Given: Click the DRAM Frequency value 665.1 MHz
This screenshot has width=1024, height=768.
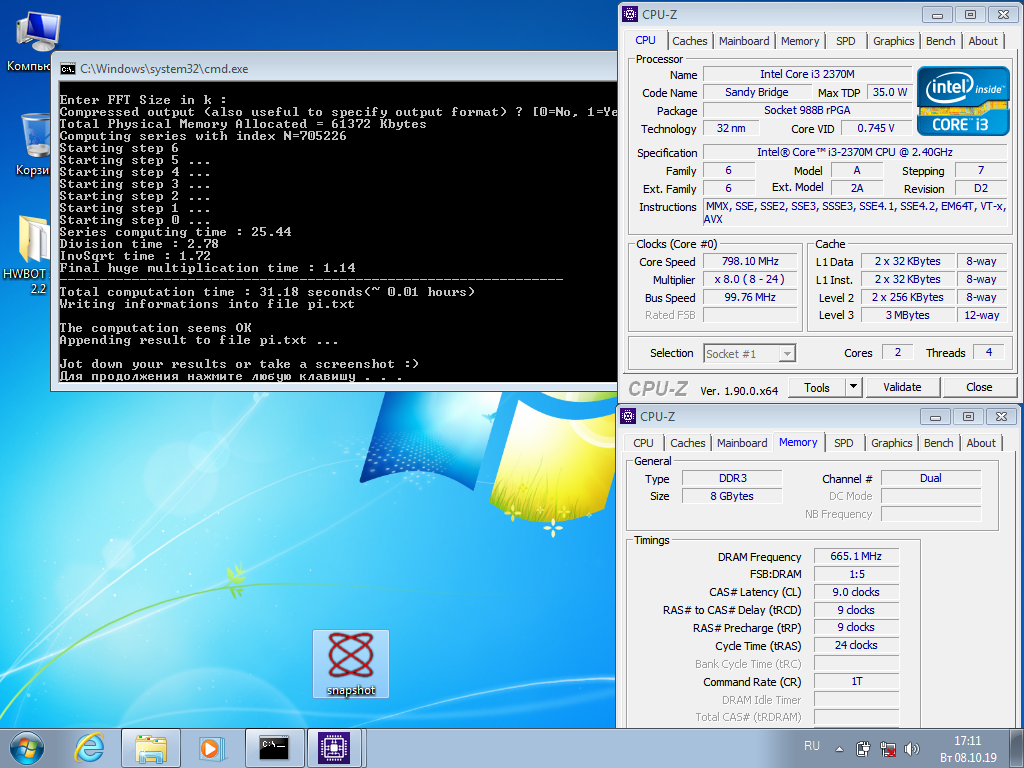Looking at the screenshot, I should [856, 556].
